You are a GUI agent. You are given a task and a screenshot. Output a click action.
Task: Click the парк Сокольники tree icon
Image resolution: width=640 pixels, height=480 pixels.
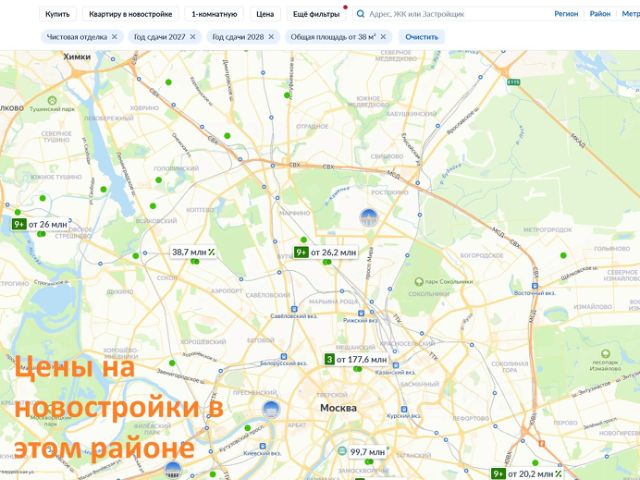[418, 282]
